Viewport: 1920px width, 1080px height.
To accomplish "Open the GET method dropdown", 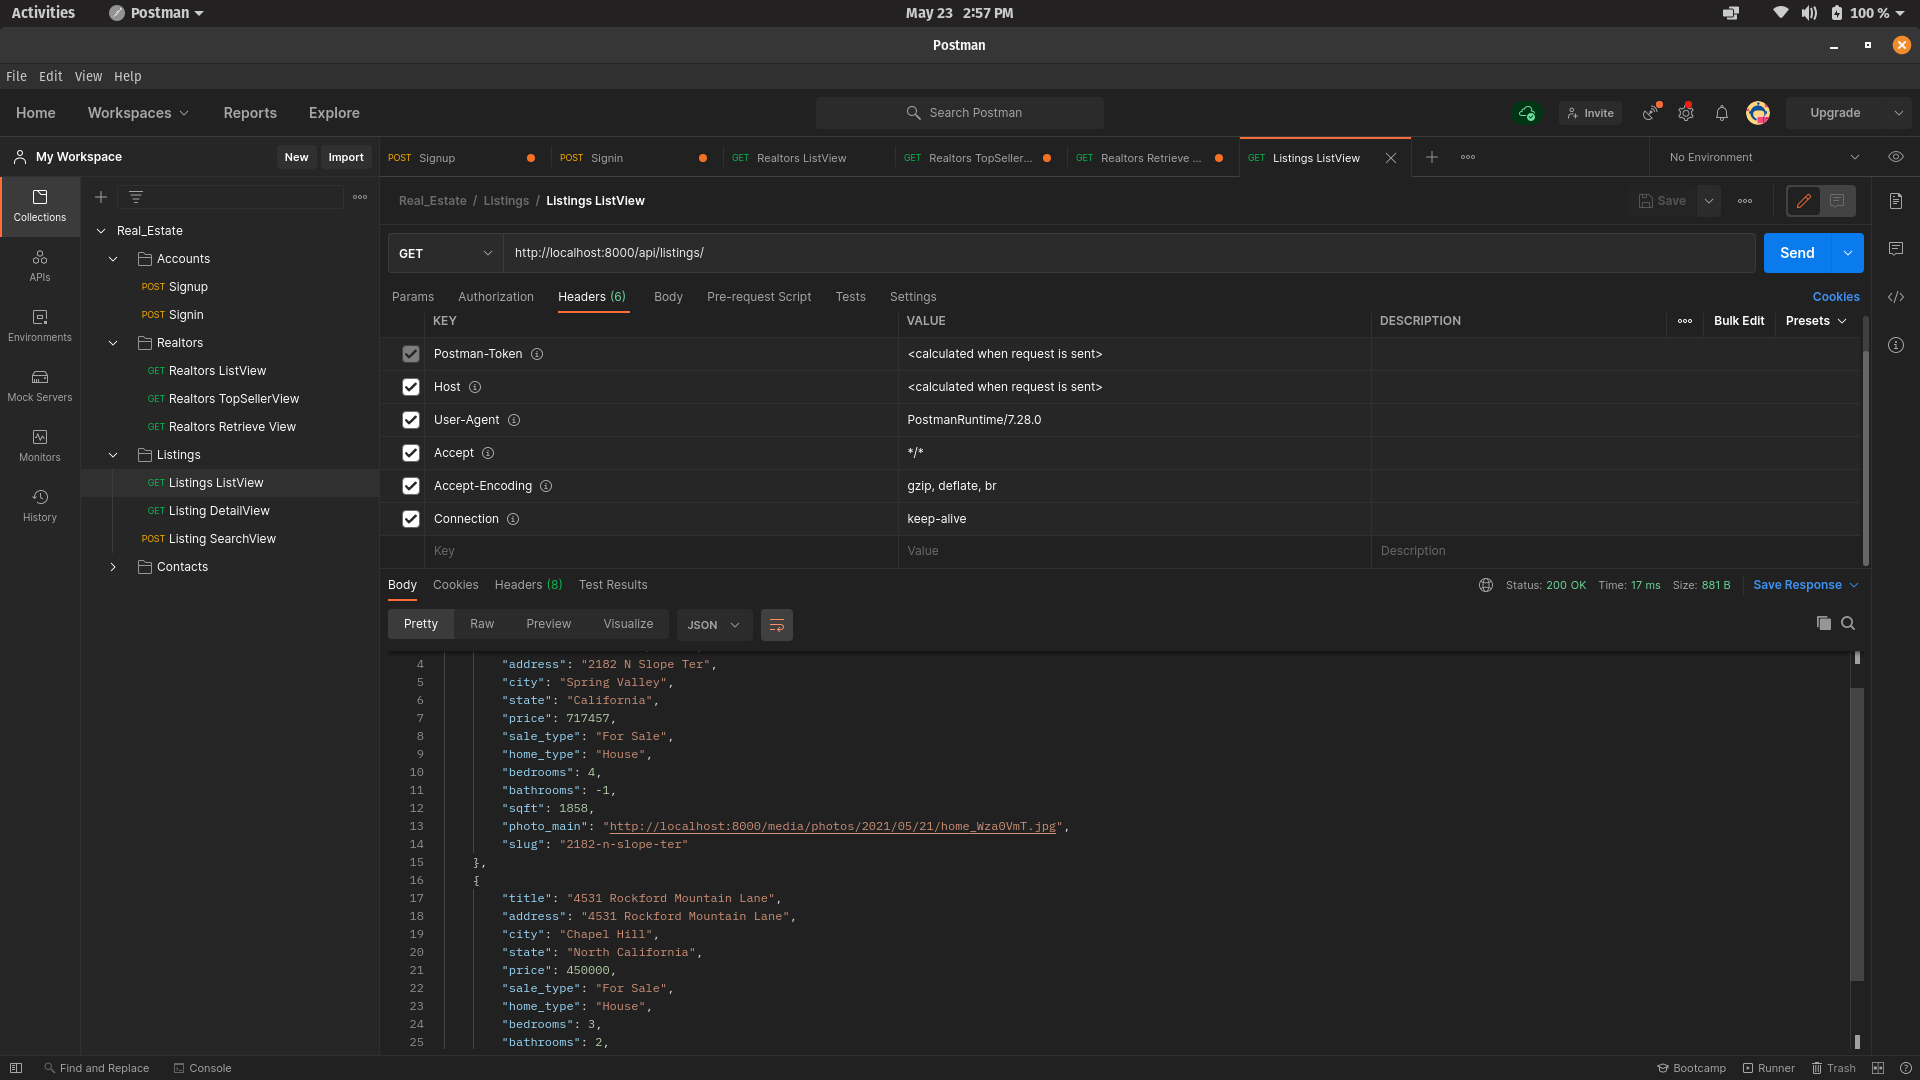I will tap(445, 253).
